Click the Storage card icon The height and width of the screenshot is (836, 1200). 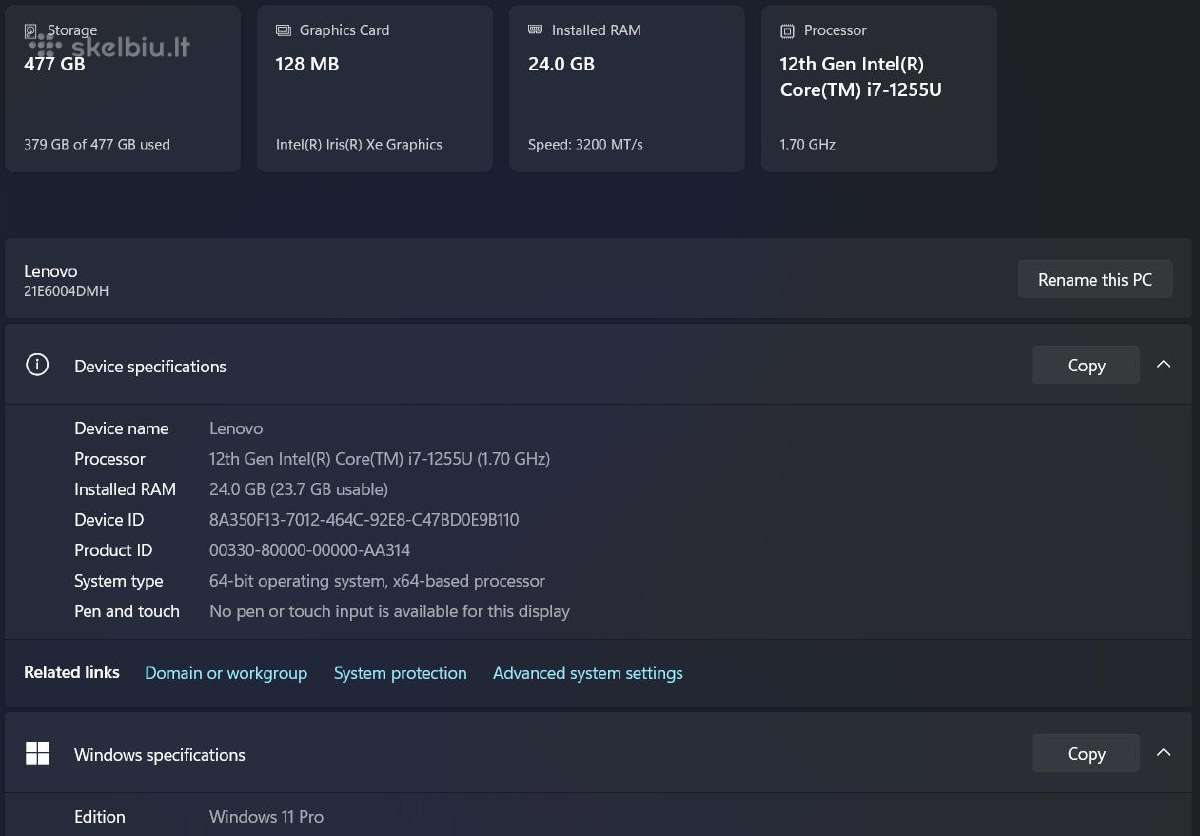coord(32,31)
